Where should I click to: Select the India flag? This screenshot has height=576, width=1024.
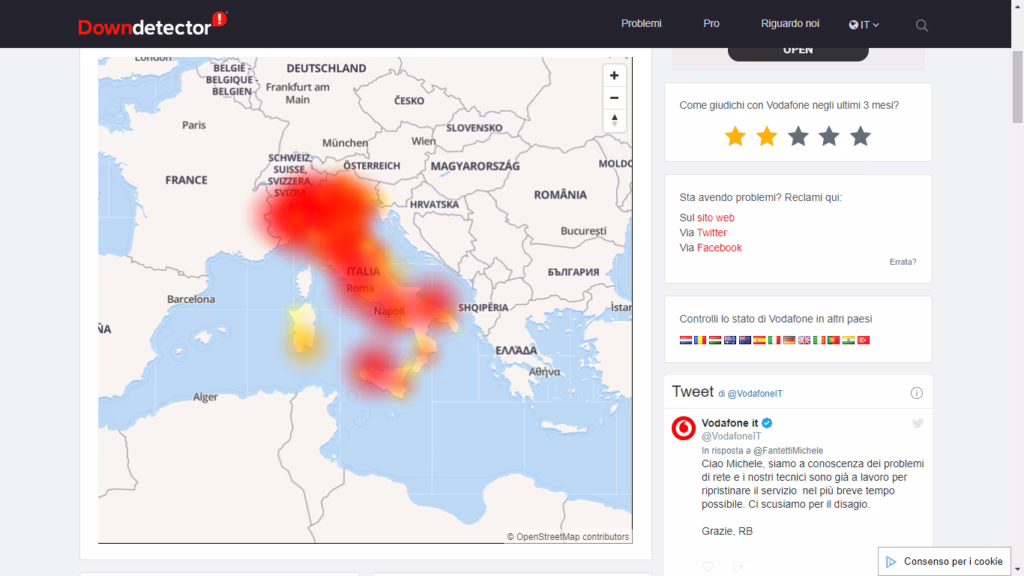(x=848, y=340)
